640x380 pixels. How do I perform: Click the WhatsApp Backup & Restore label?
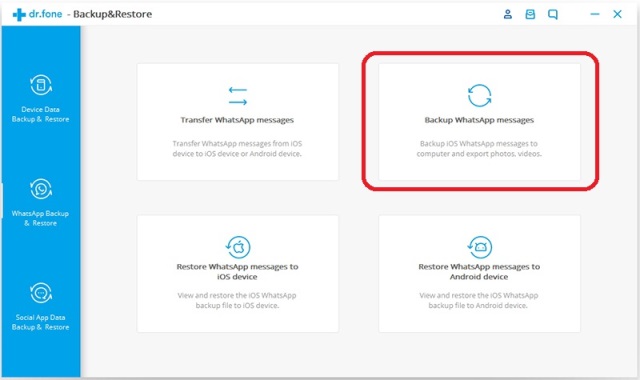click(x=40, y=218)
